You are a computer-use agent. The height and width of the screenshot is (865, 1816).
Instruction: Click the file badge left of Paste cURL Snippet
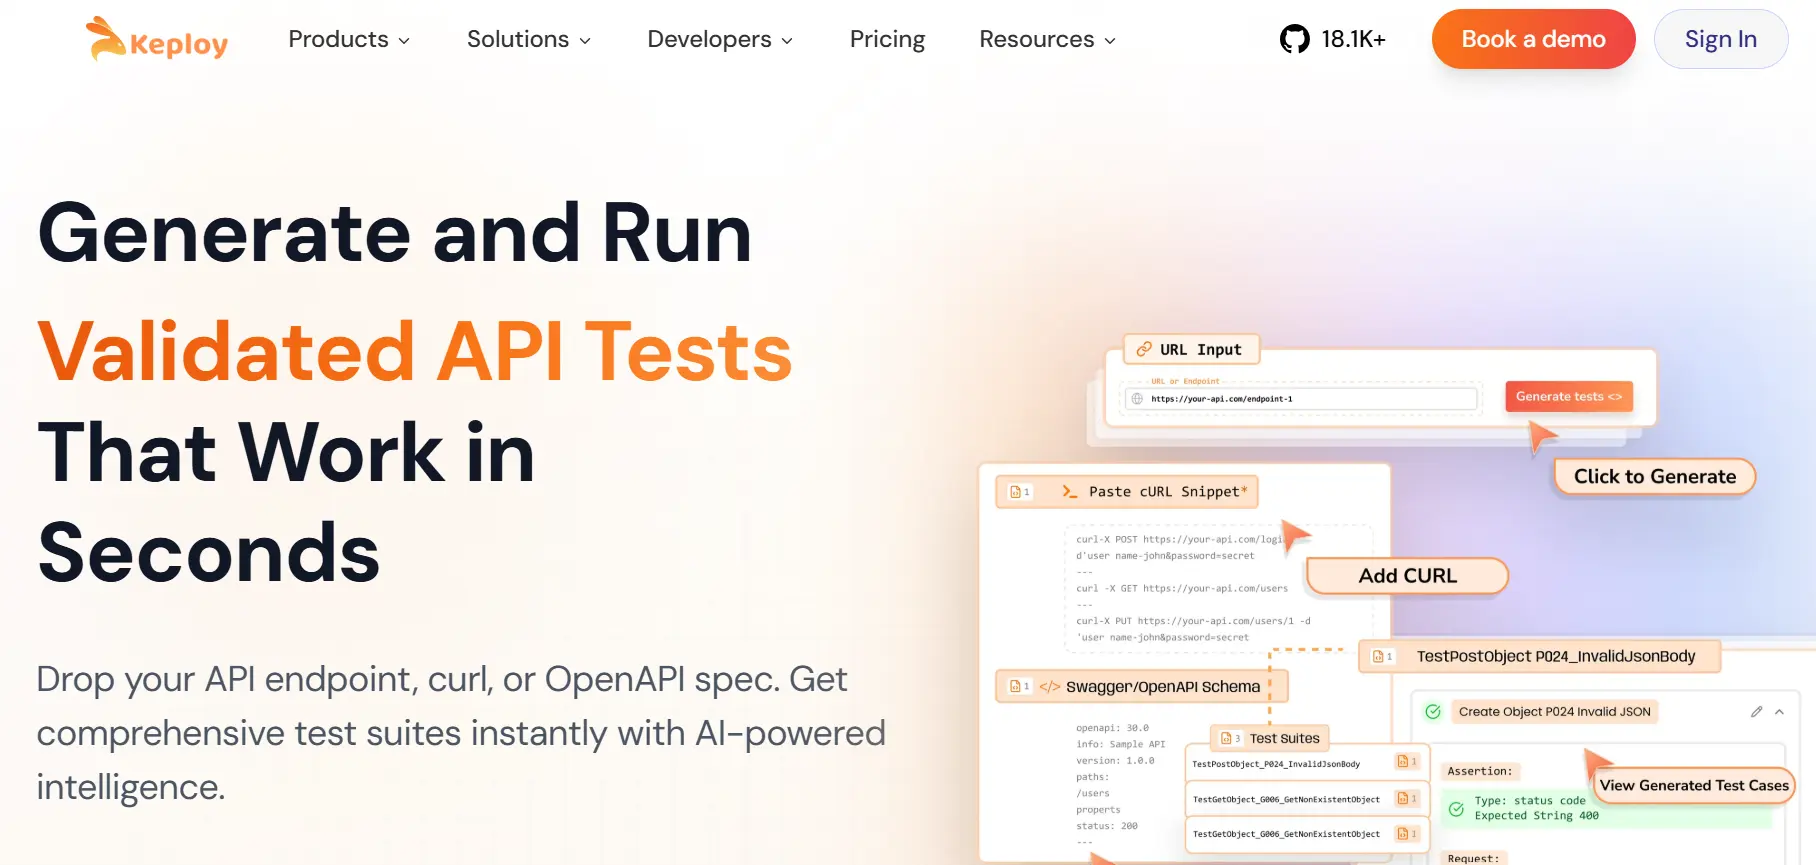[1019, 491]
